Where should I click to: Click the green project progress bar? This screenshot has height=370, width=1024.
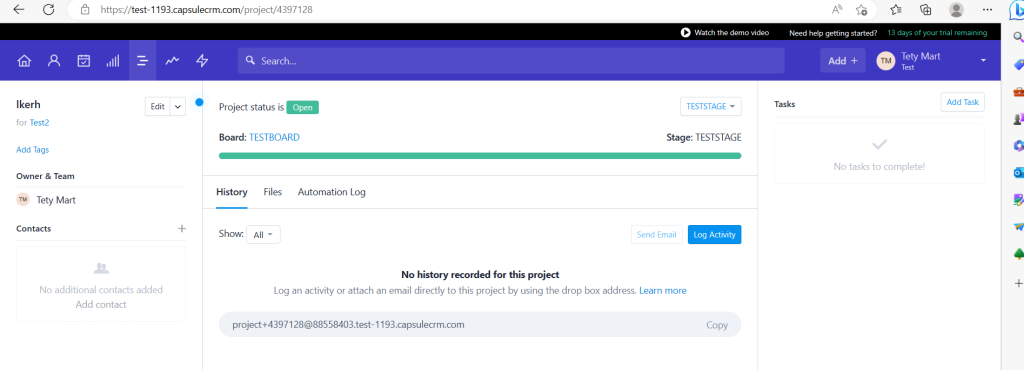480,156
